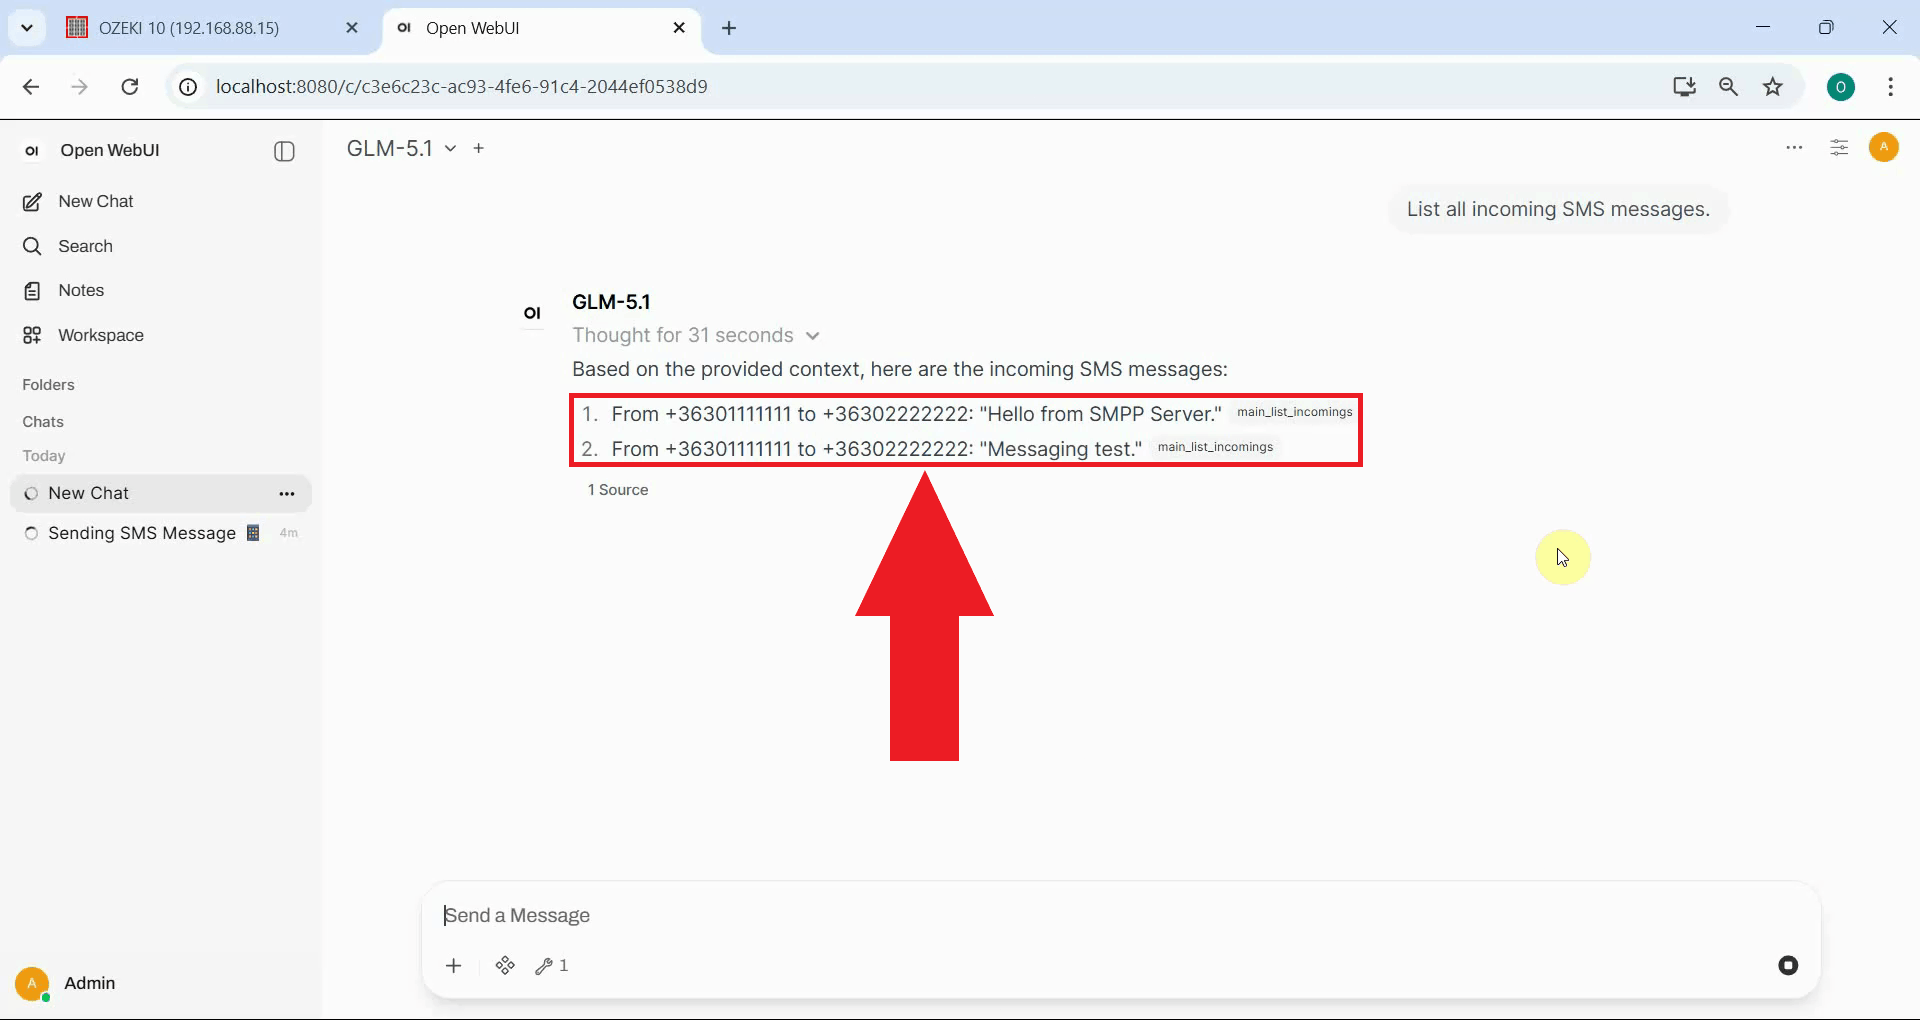
Task: Click Based on the provided context text
Action: point(900,369)
